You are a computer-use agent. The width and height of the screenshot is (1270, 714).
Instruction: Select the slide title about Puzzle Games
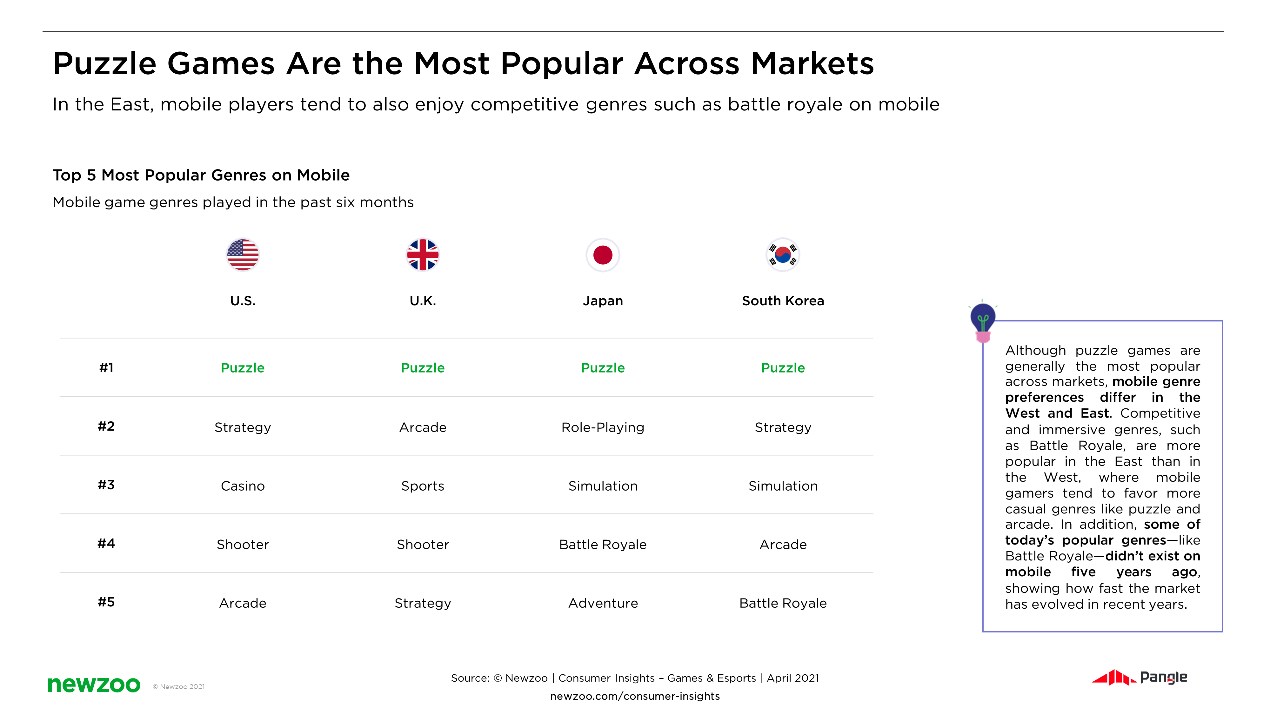click(463, 64)
